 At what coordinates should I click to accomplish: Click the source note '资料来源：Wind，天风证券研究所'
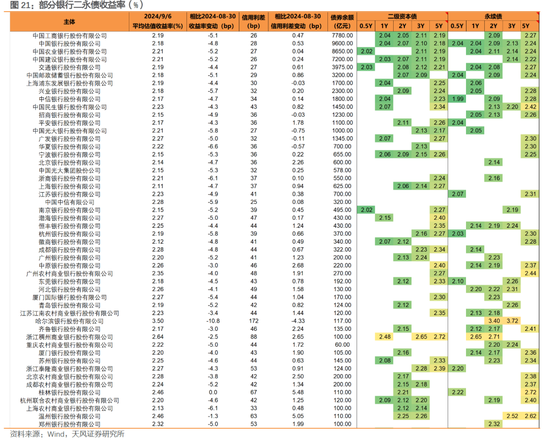pos(67,434)
